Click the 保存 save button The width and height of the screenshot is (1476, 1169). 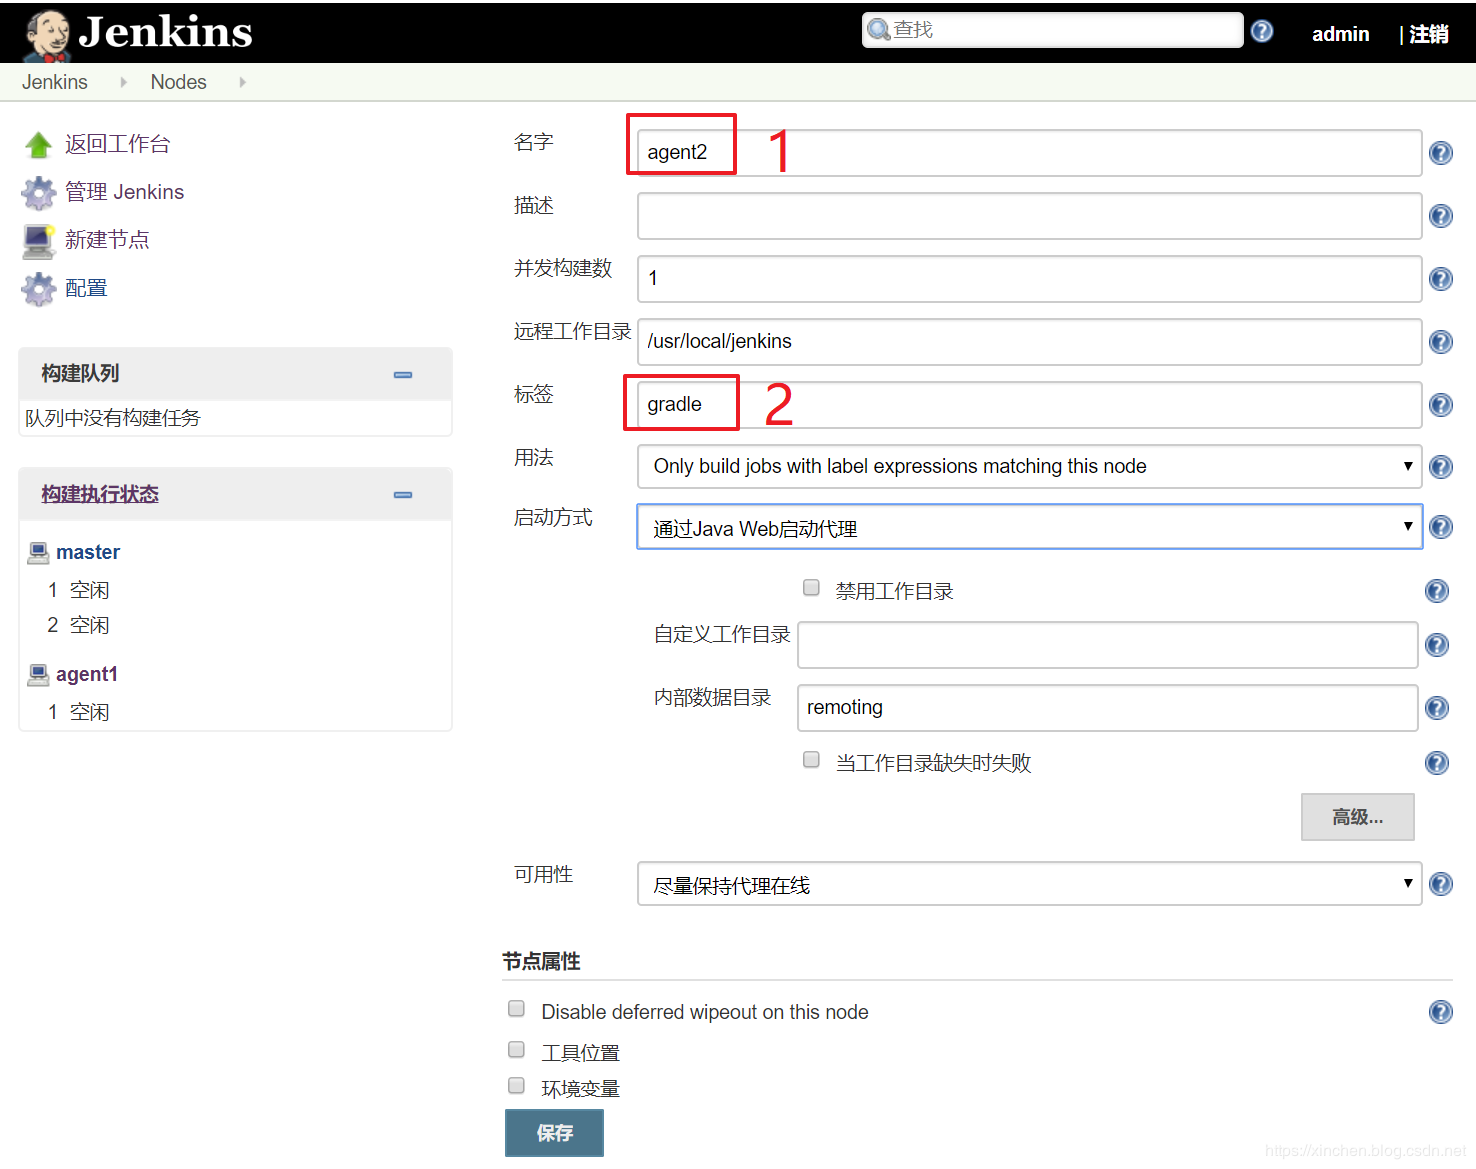click(554, 1133)
